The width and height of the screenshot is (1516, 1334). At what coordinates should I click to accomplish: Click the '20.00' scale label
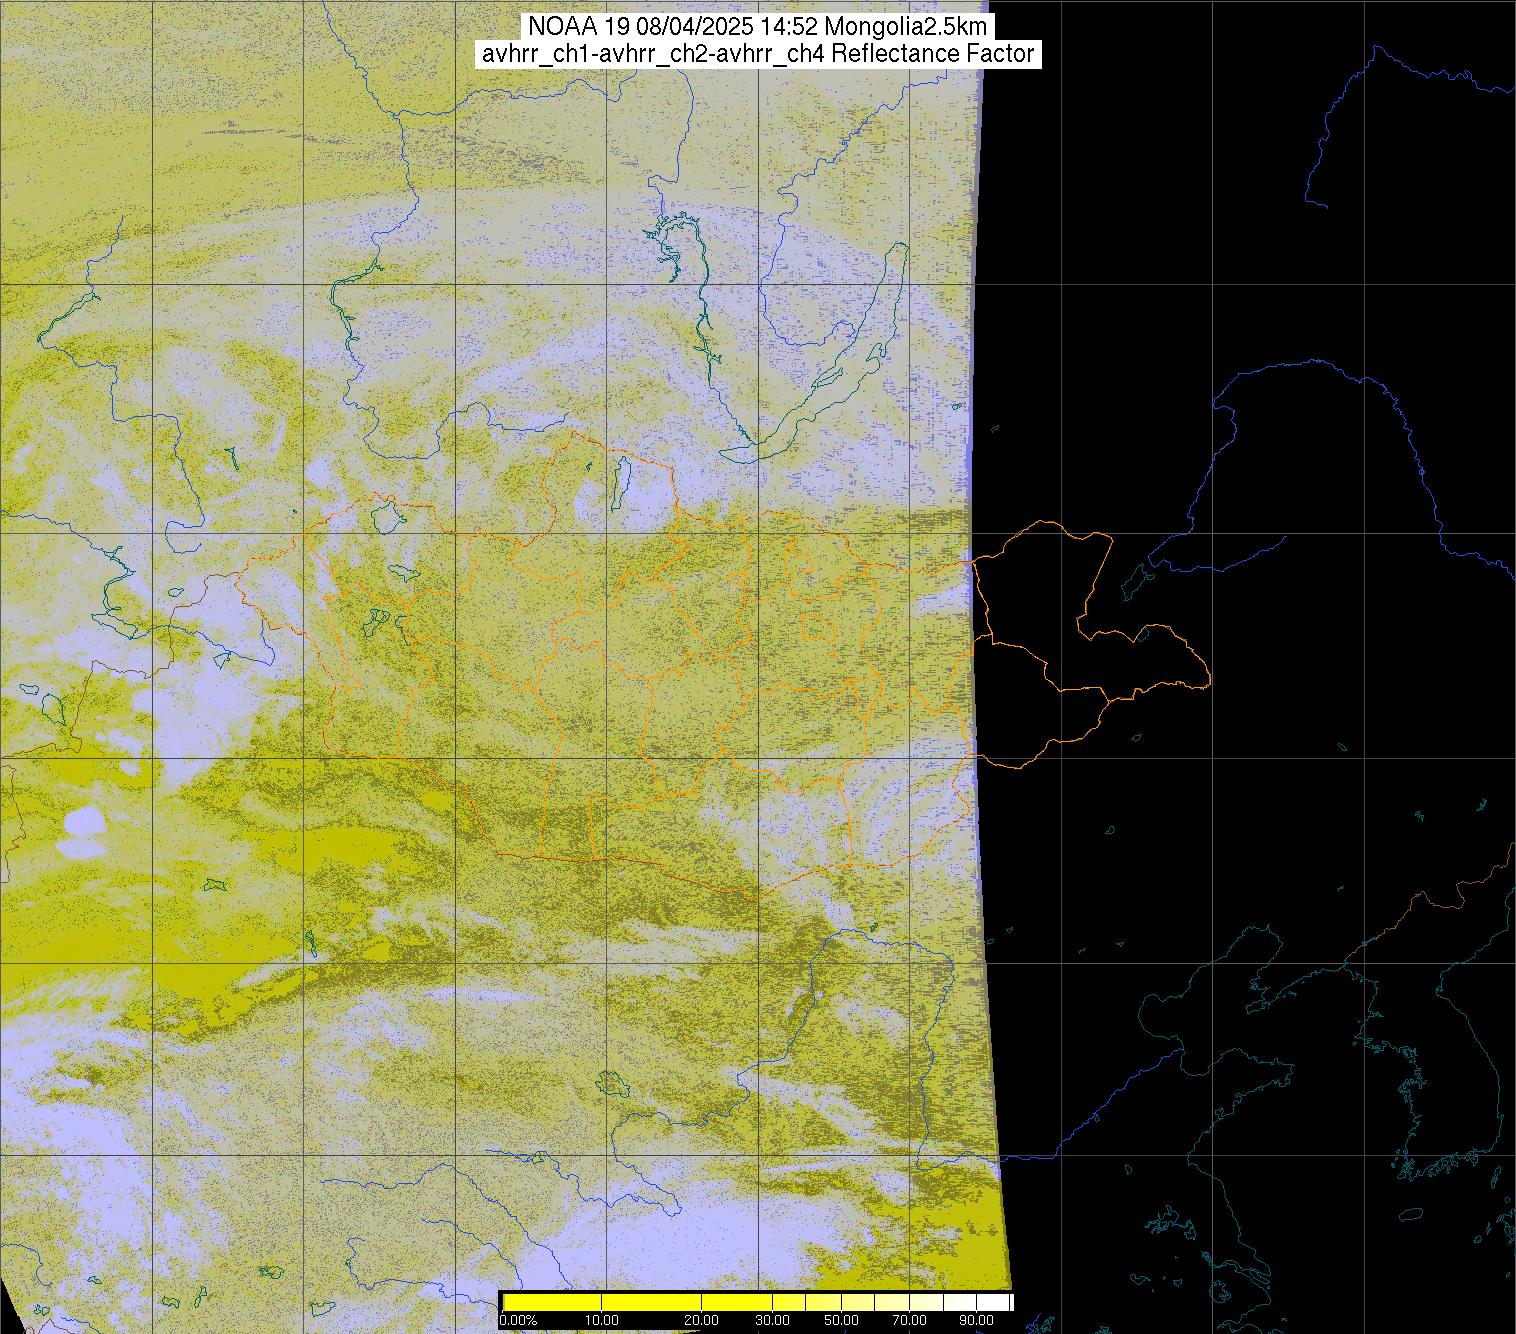pyautogui.click(x=702, y=1321)
